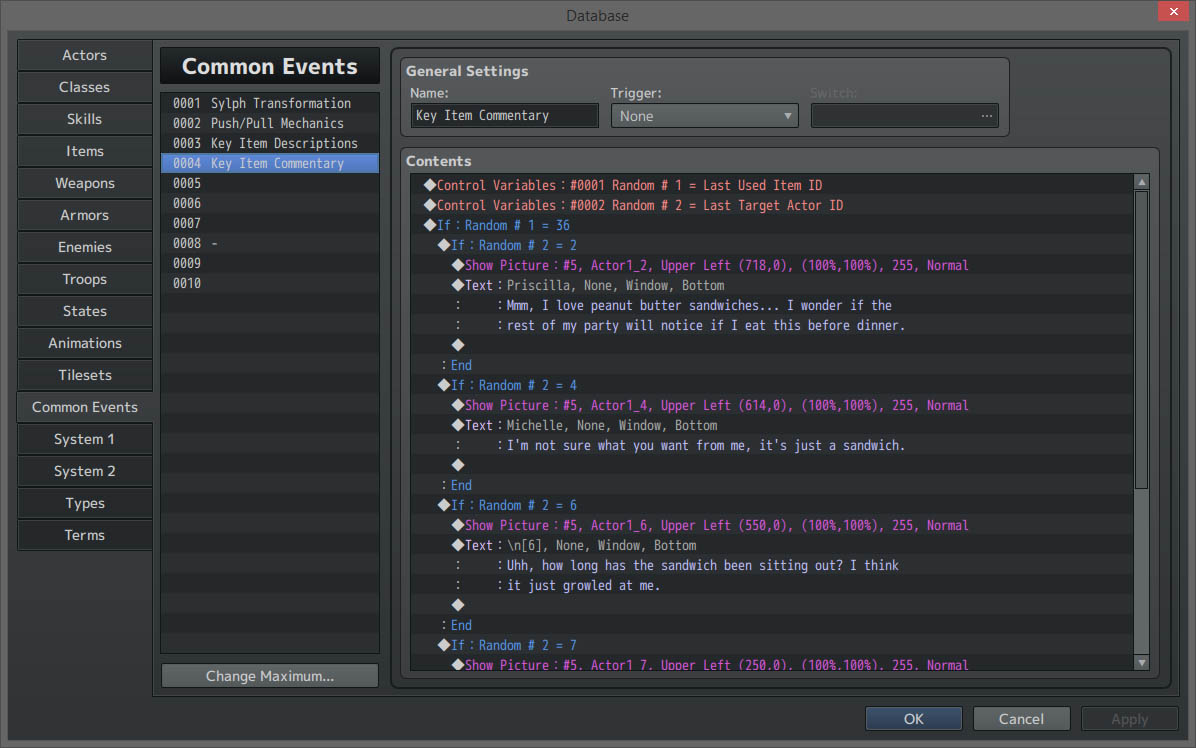The image size is (1196, 748).
Task: Click the Change Maximum button
Action: pyautogui.click(x=270, y=676)
